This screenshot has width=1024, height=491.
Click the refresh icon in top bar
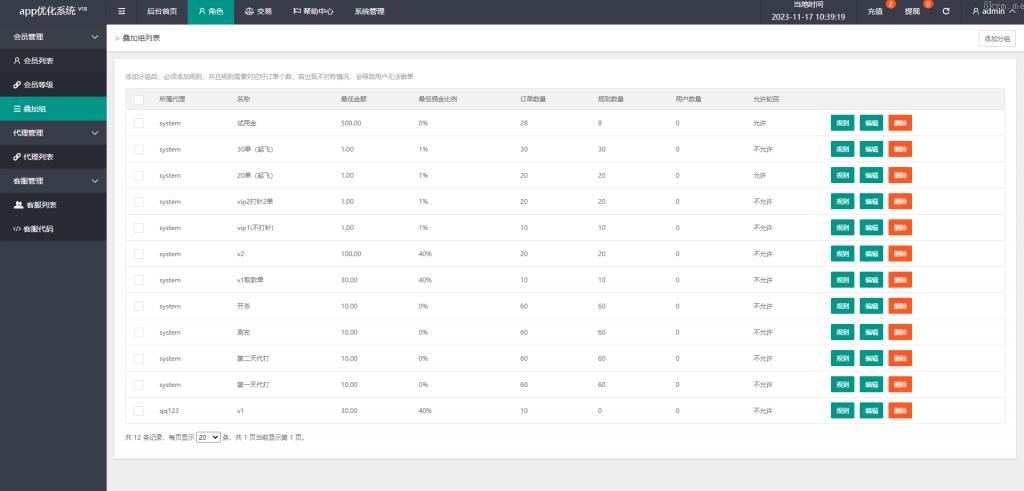click(946, 12)
